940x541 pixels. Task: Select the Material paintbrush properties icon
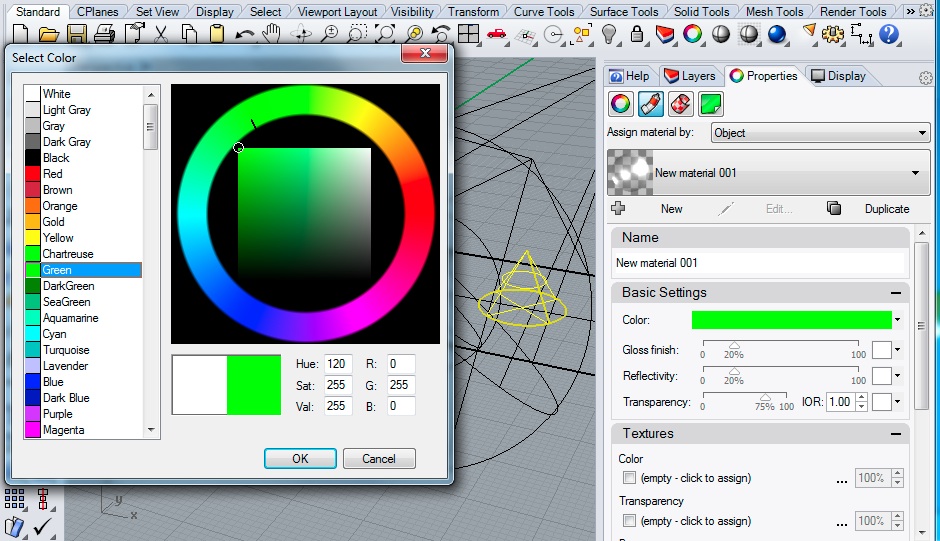pos(650,104)
